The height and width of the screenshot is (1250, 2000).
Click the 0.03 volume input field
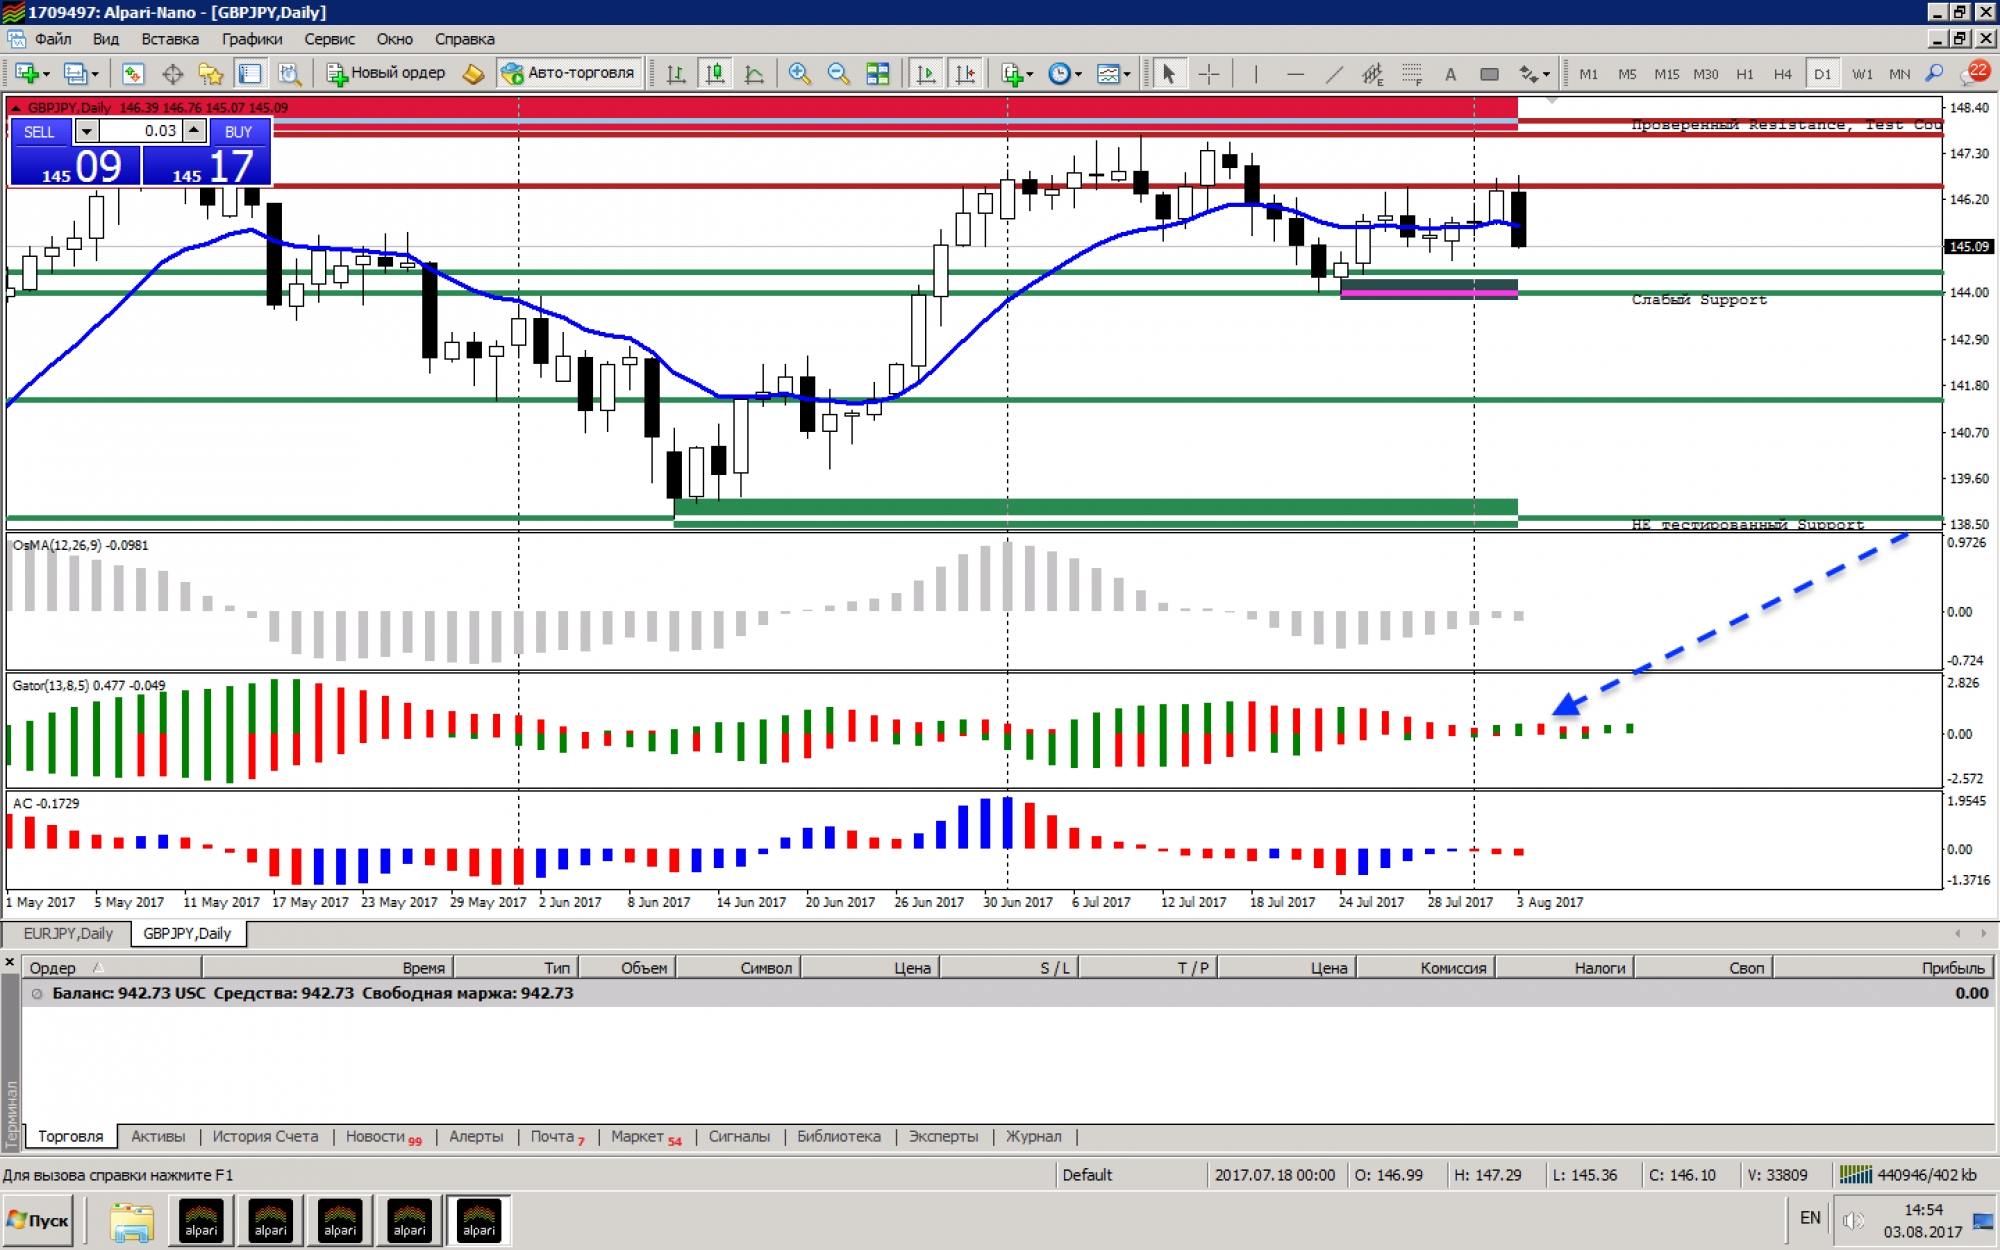[x=140, y=131]
